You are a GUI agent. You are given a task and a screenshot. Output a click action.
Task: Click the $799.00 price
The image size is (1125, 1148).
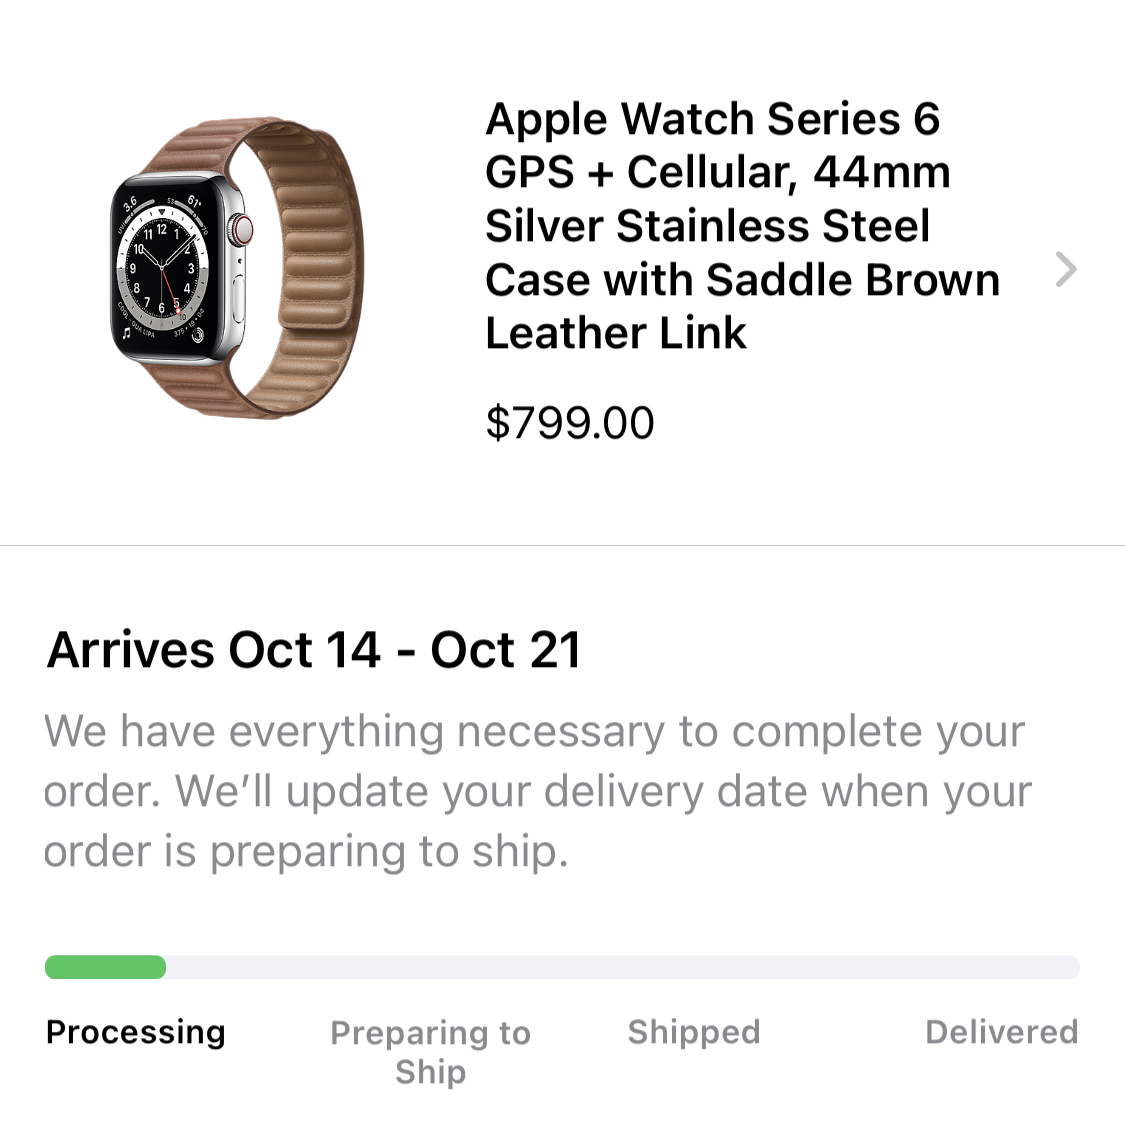pyautogui.click(x=570, y=423)
